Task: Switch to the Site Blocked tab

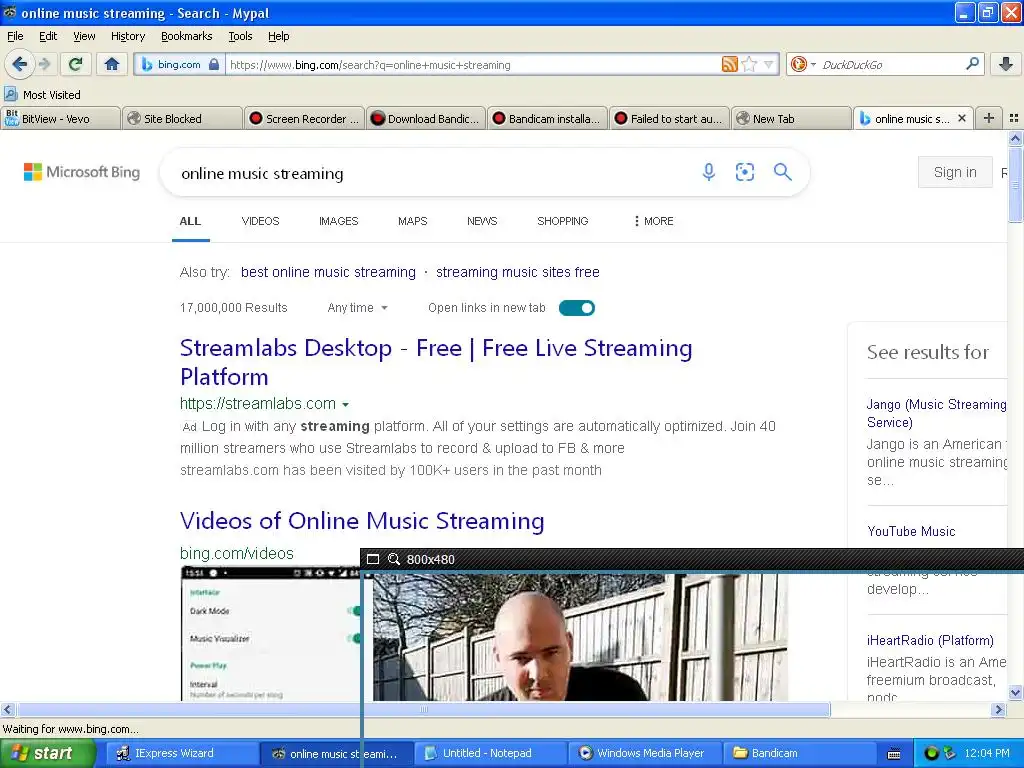Action: [x=182, y=118]
